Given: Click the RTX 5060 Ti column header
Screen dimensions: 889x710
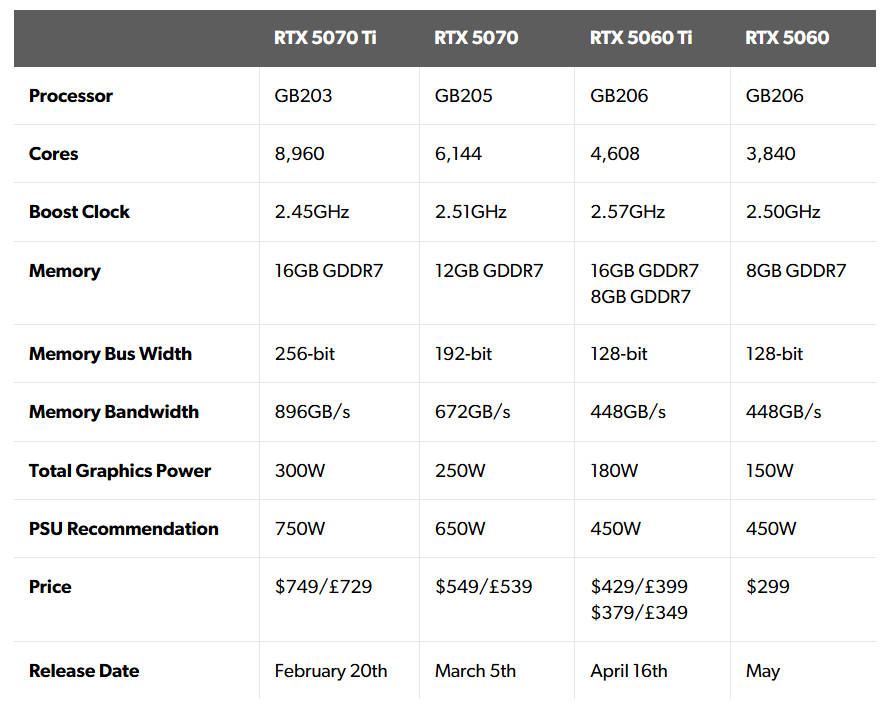Looking at the screenshot, I should coord(641,38).
